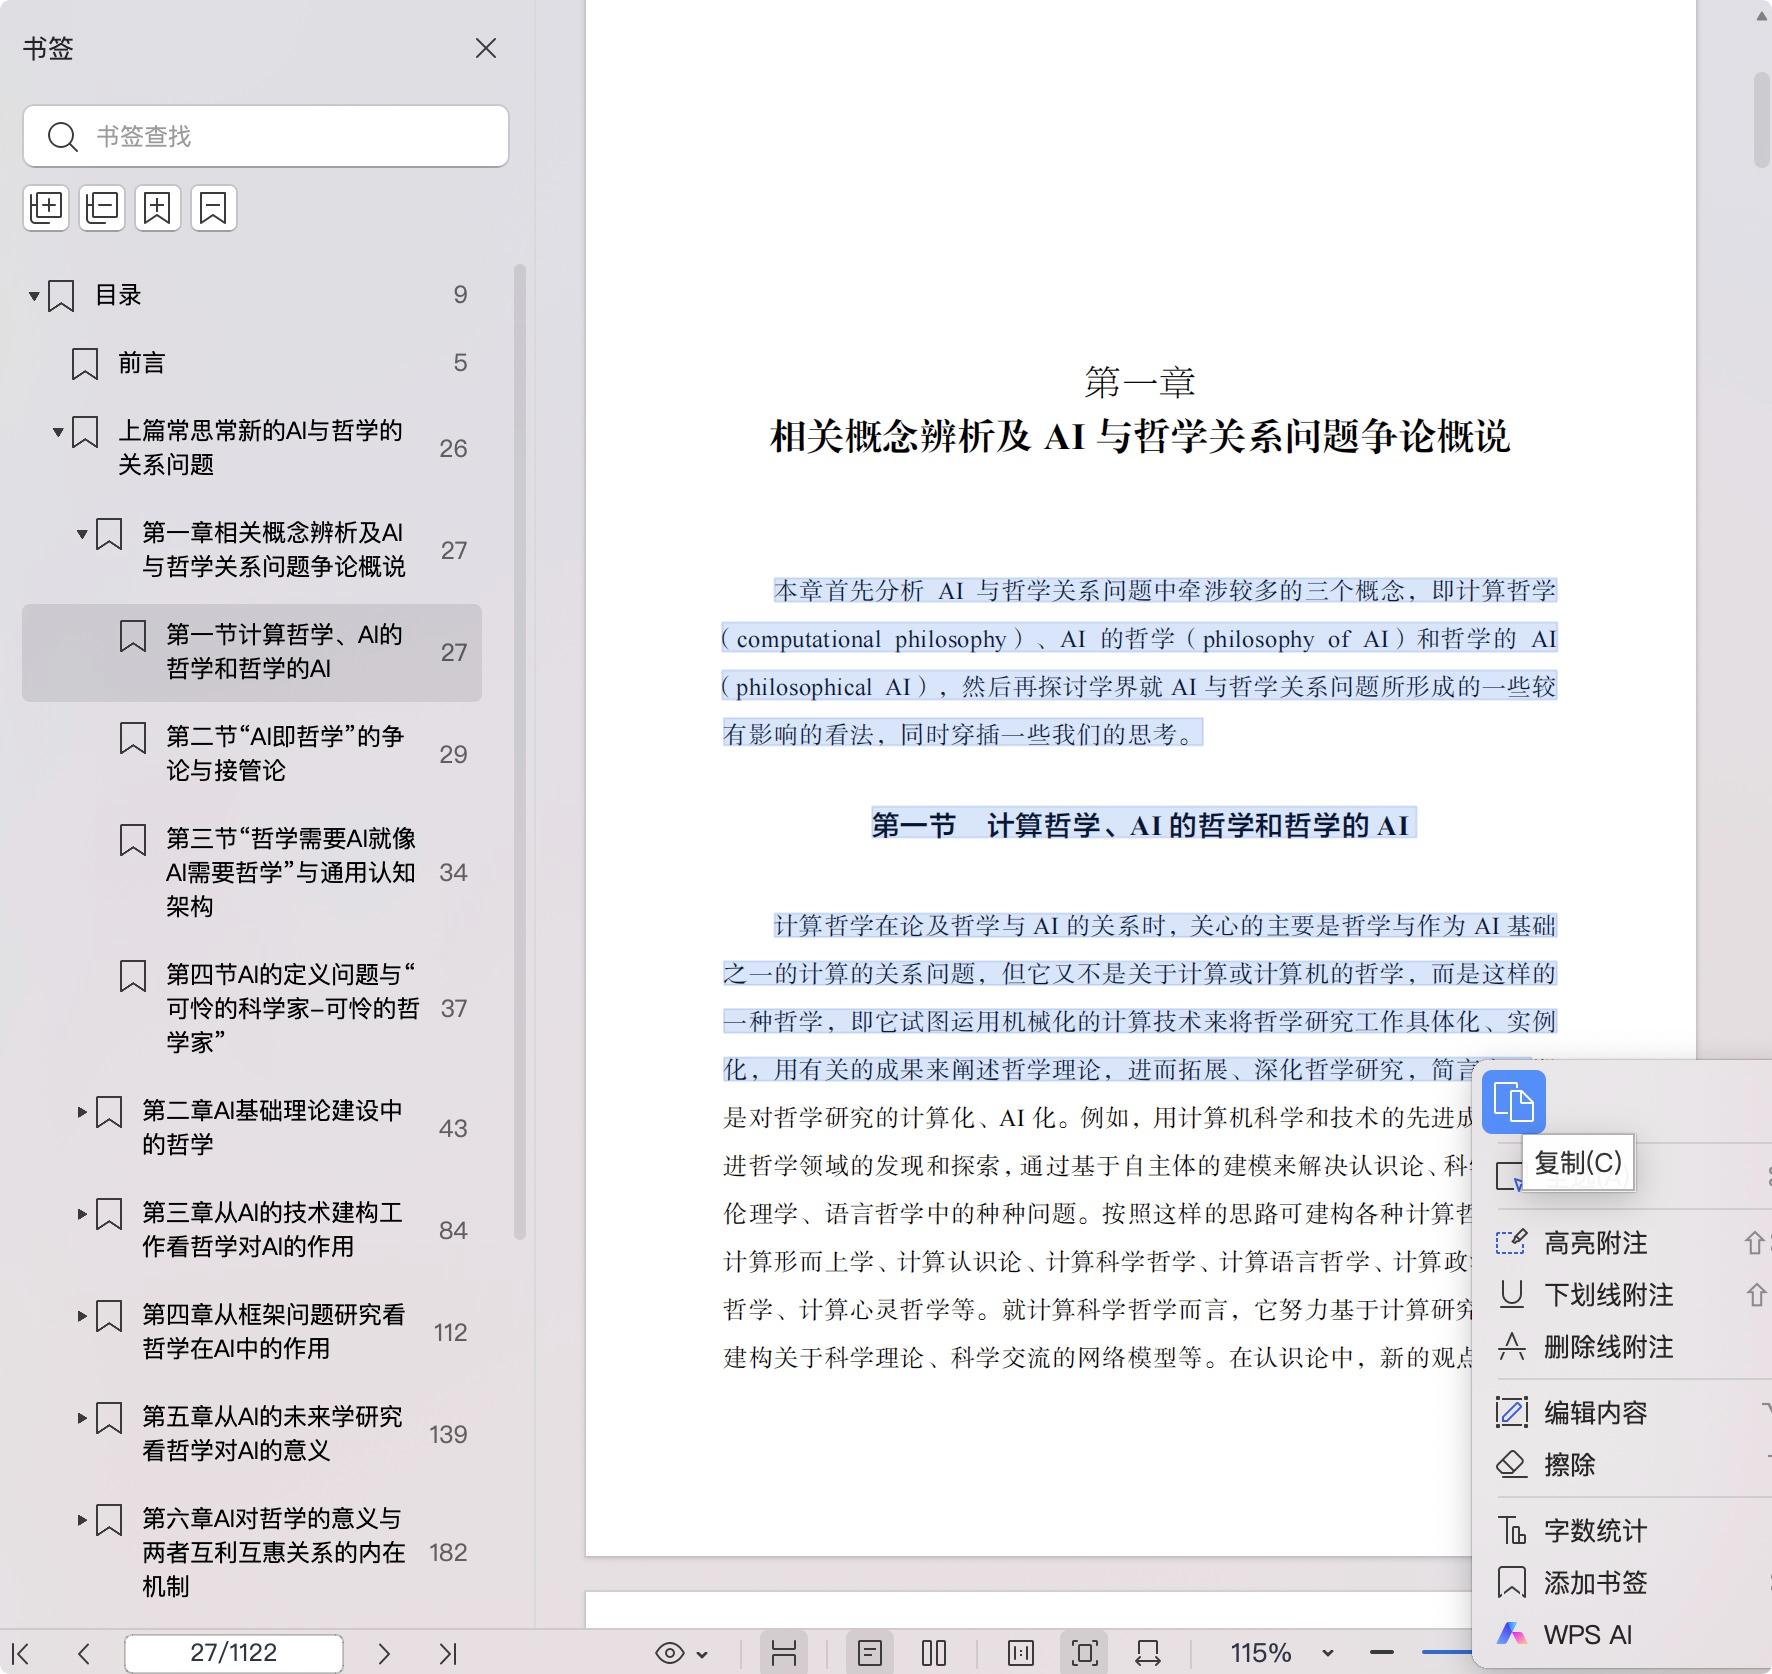Select WPS AI in the context menu
This screenshot has width=1772, height=1674.
pyautogui.click(x=1589, y=1634)
